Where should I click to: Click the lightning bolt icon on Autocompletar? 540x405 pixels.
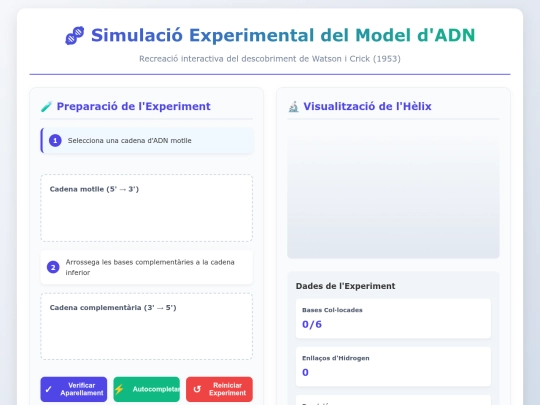click(x=119, y=389)
